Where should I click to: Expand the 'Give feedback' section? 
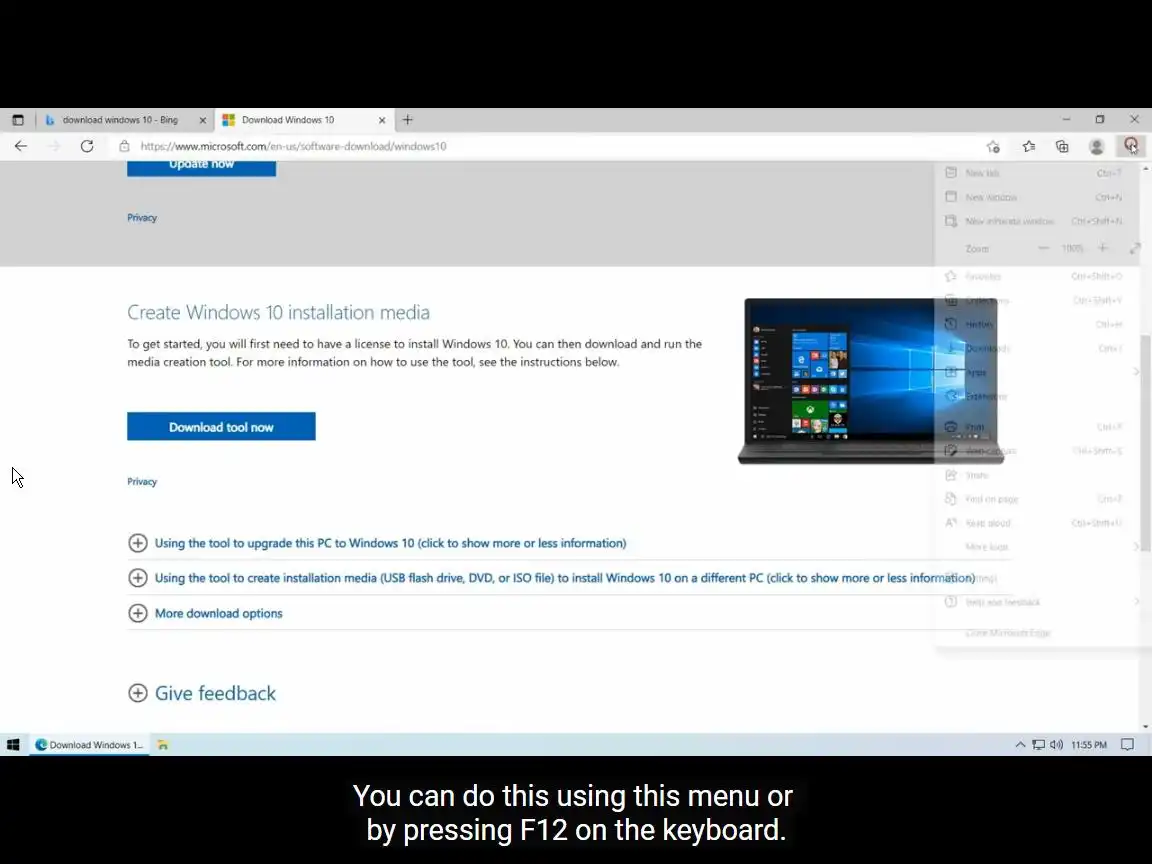202,693
